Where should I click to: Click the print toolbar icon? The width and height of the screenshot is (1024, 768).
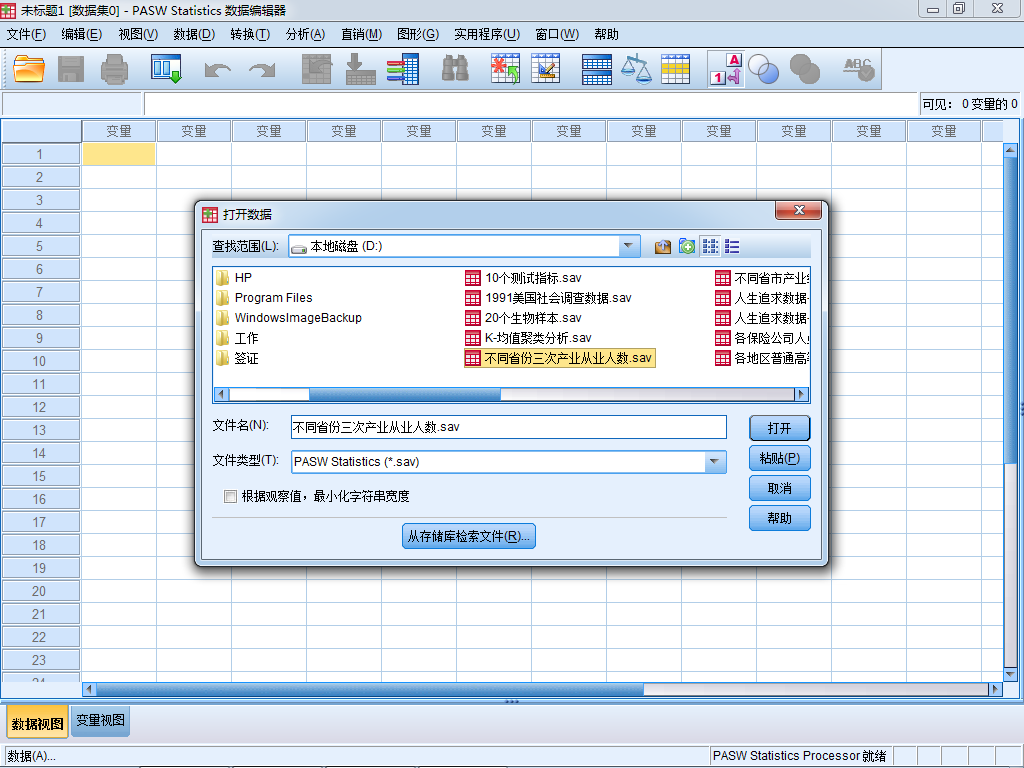[114, 69]
